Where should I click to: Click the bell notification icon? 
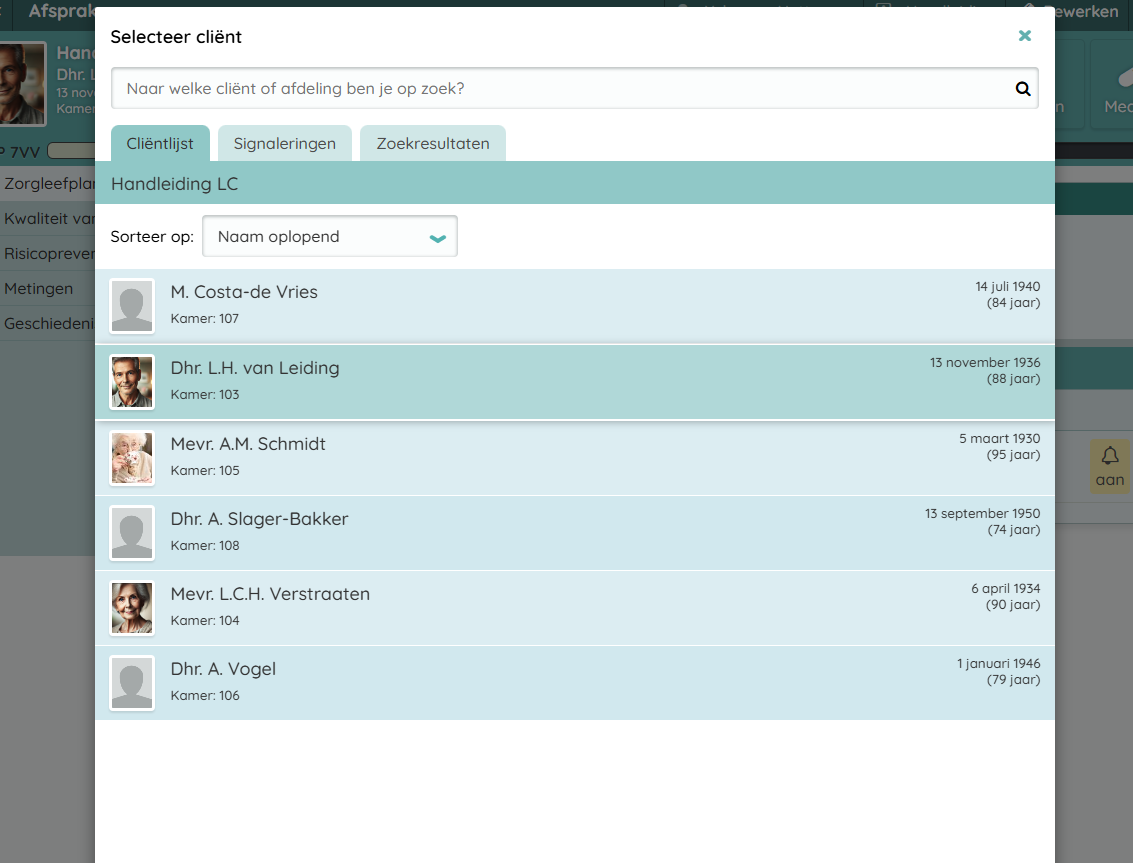[x=1109, y=457]
